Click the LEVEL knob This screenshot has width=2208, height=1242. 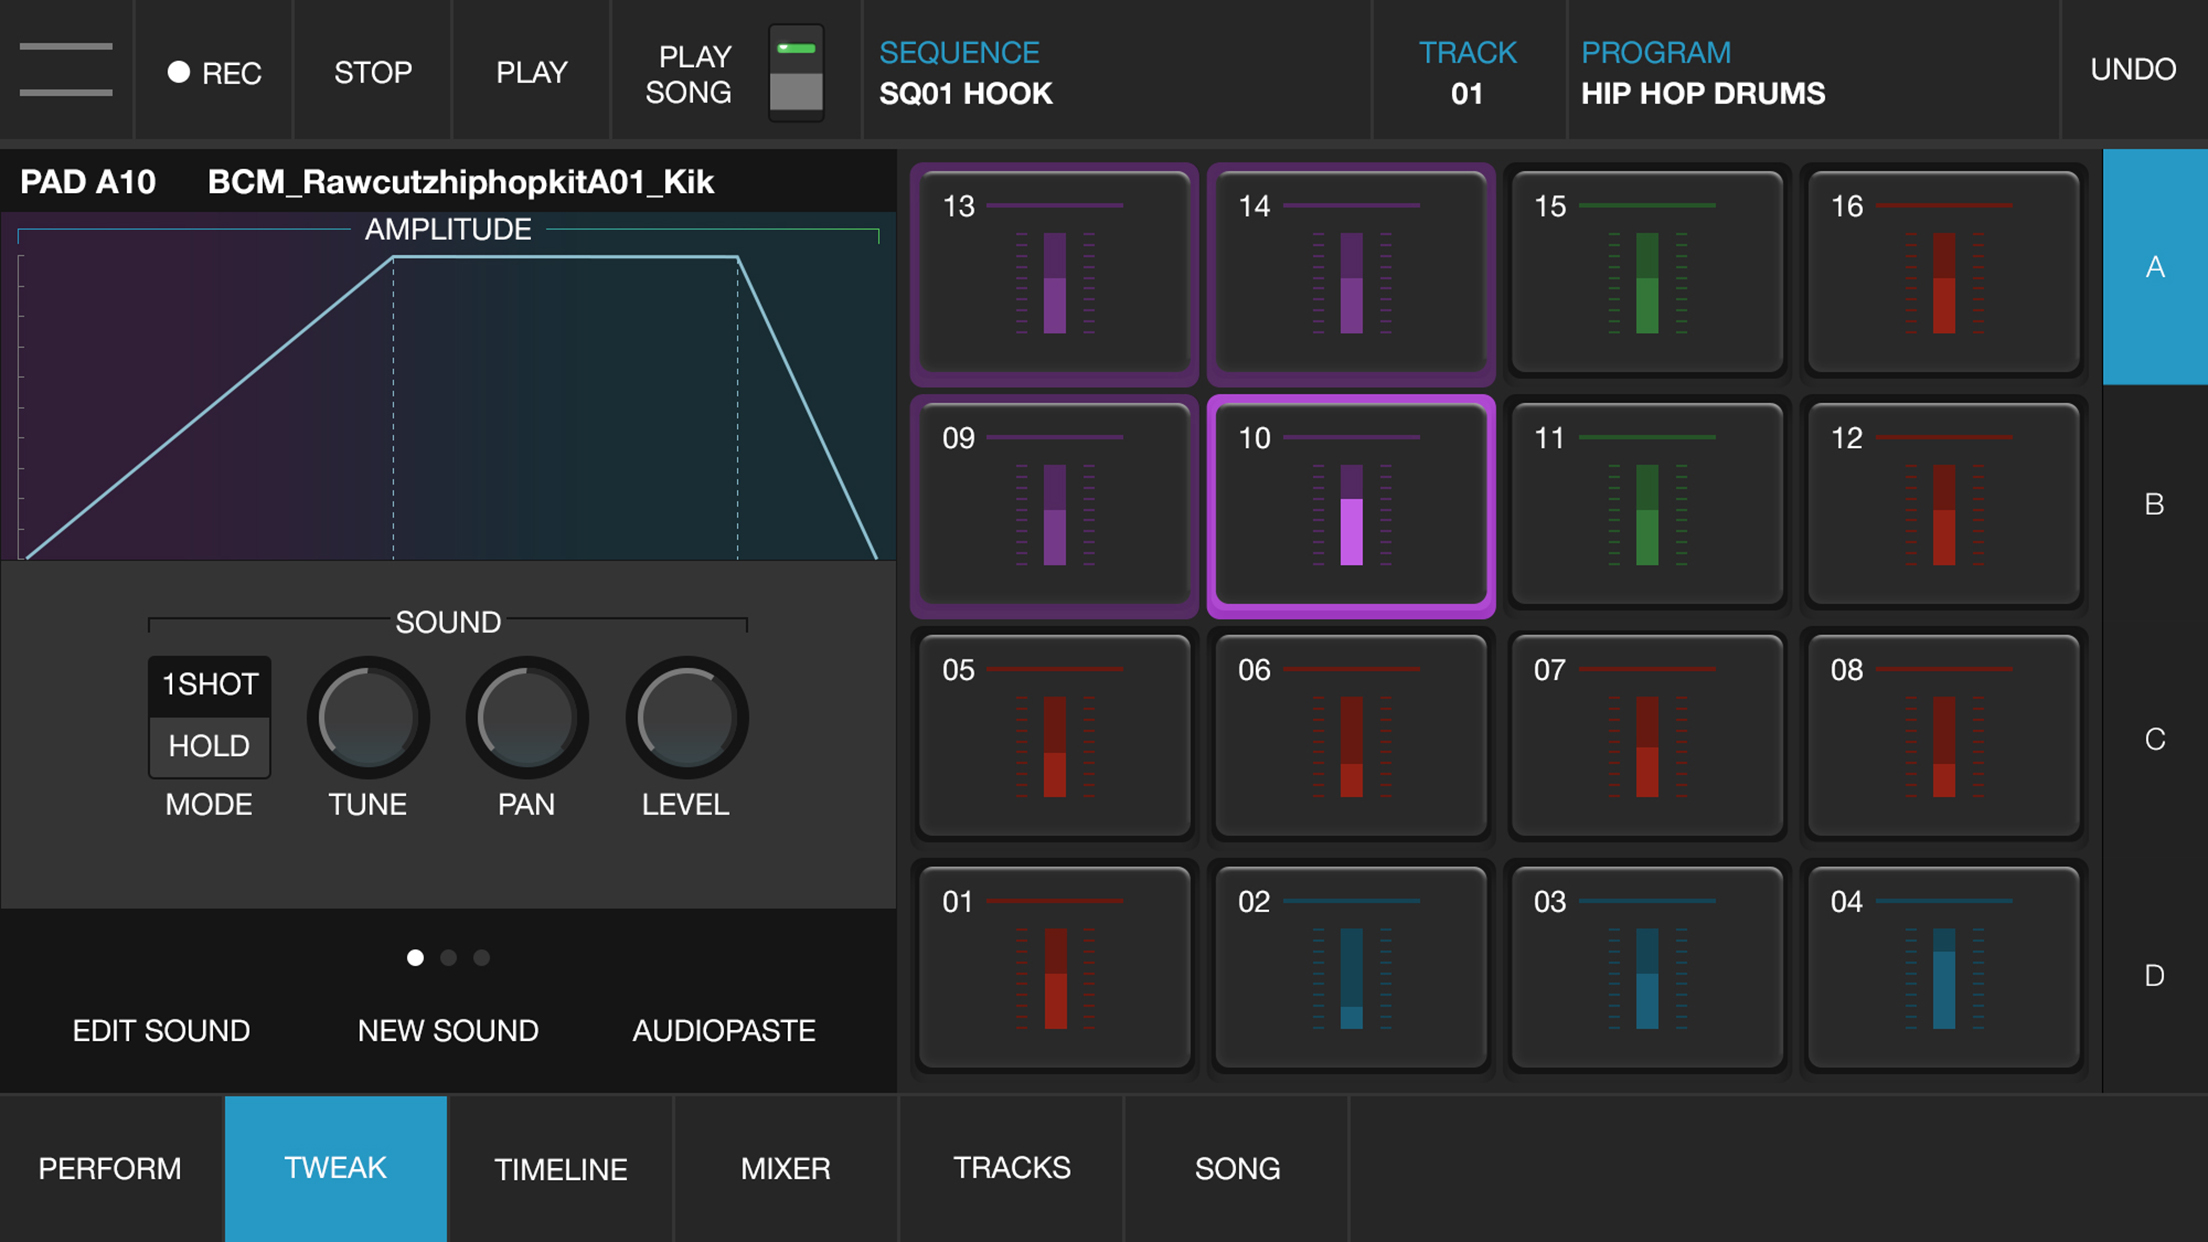pyautogui.click(x=686, y=717)
